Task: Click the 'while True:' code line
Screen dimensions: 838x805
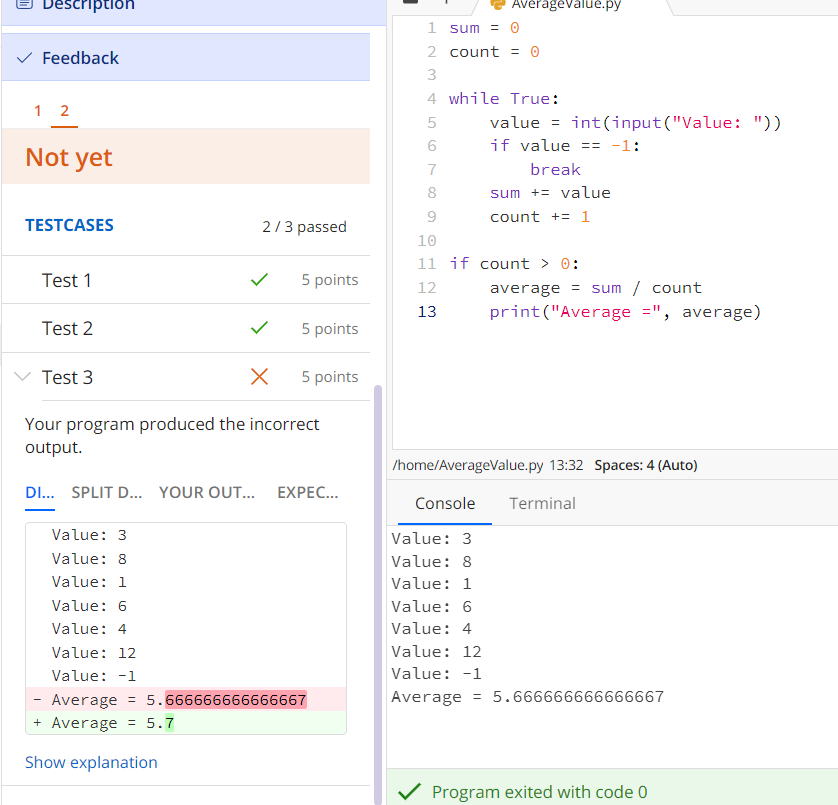Action: click(x=504, y=99)
